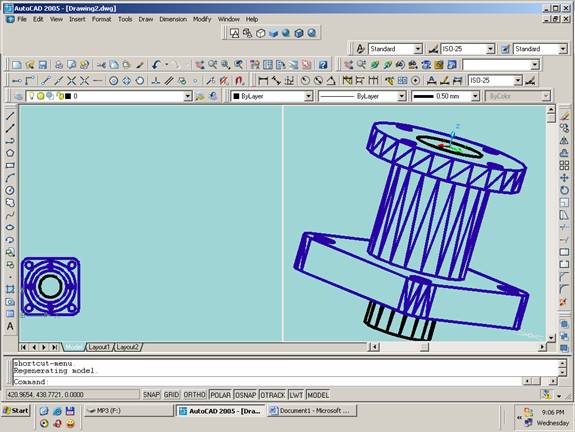
Task: Toggle LWT lineweight display
Action: (x=296, y=395)
